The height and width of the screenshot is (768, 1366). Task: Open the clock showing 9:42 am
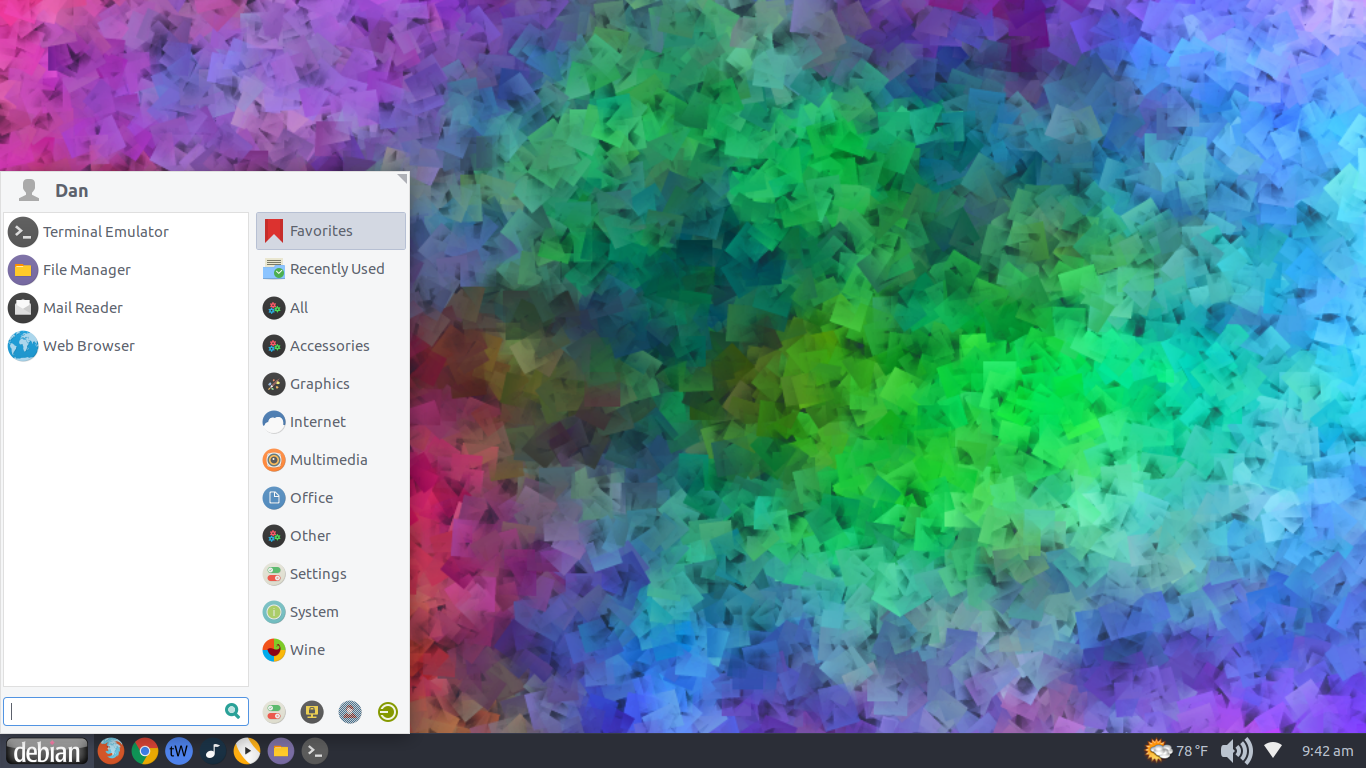point(1327,751)
